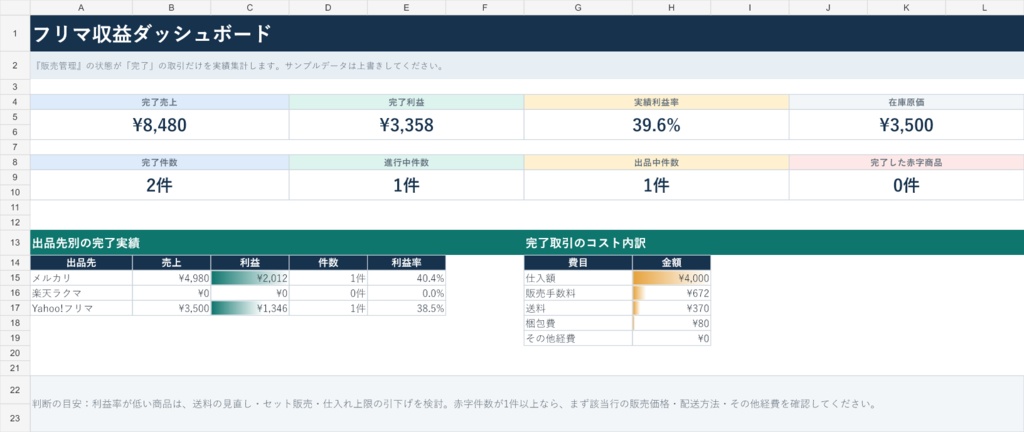1024x432 pixels.
Task: Select the 楽天ラクマ row label
Action: [x=81, y=293]
